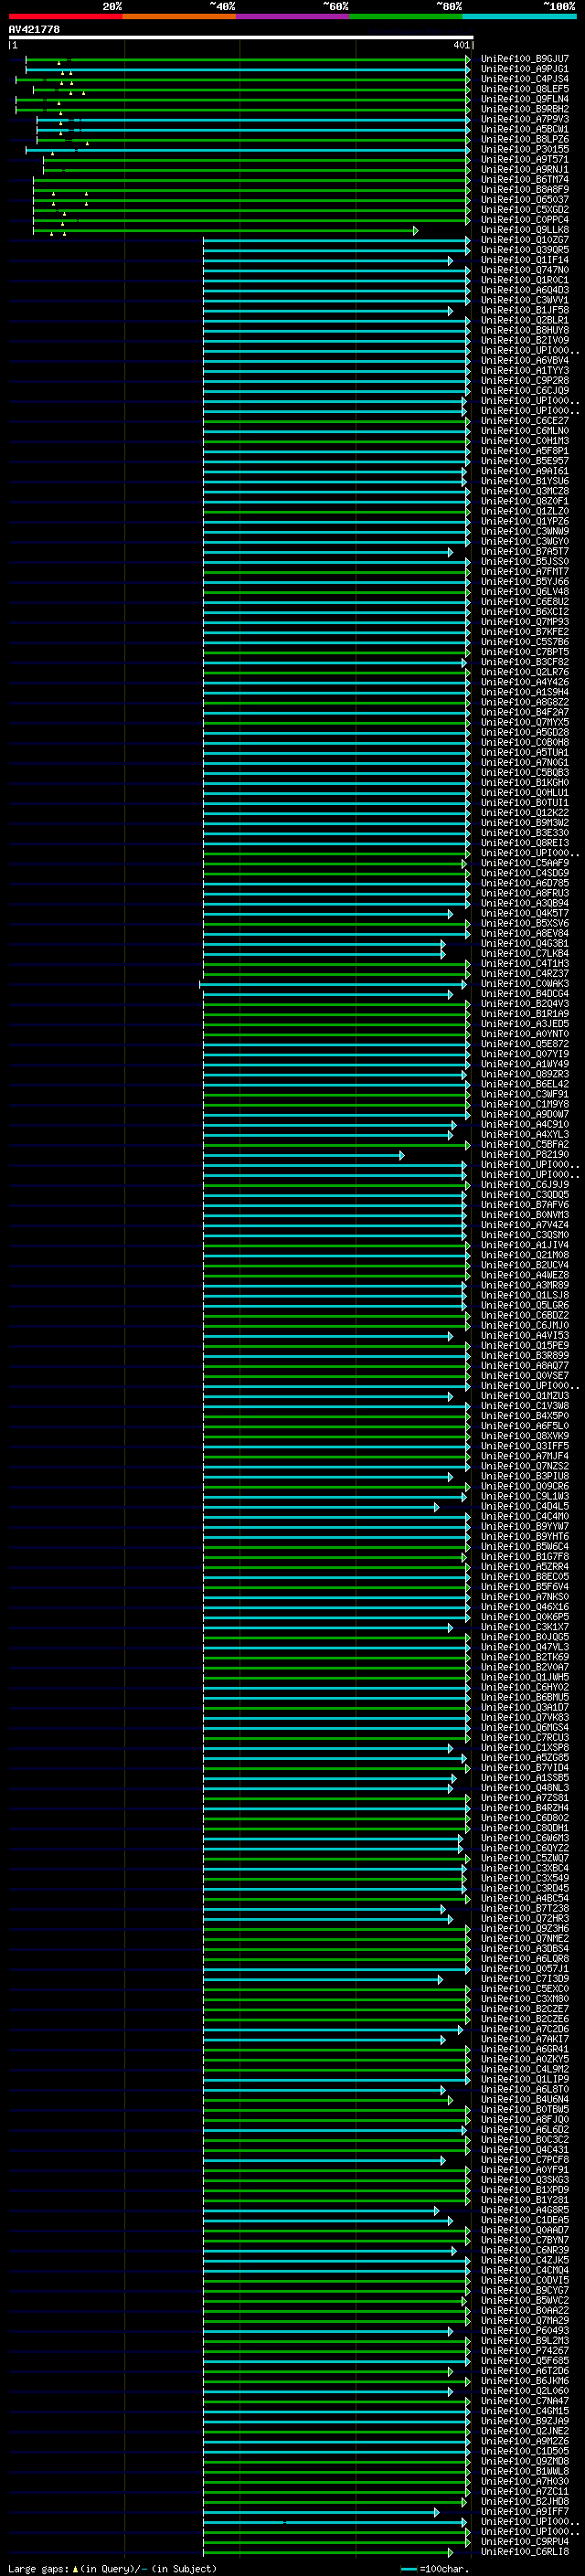Click label UniRef100_C0PPC4
This screenshot has width=585, height=2576.
[525, 220]
